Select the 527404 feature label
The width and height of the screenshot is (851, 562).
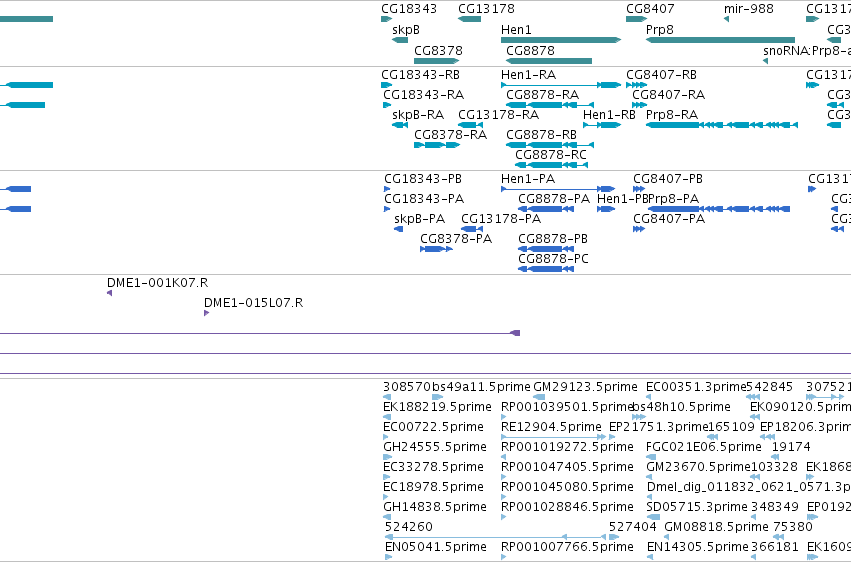click(x=633, y=527)
